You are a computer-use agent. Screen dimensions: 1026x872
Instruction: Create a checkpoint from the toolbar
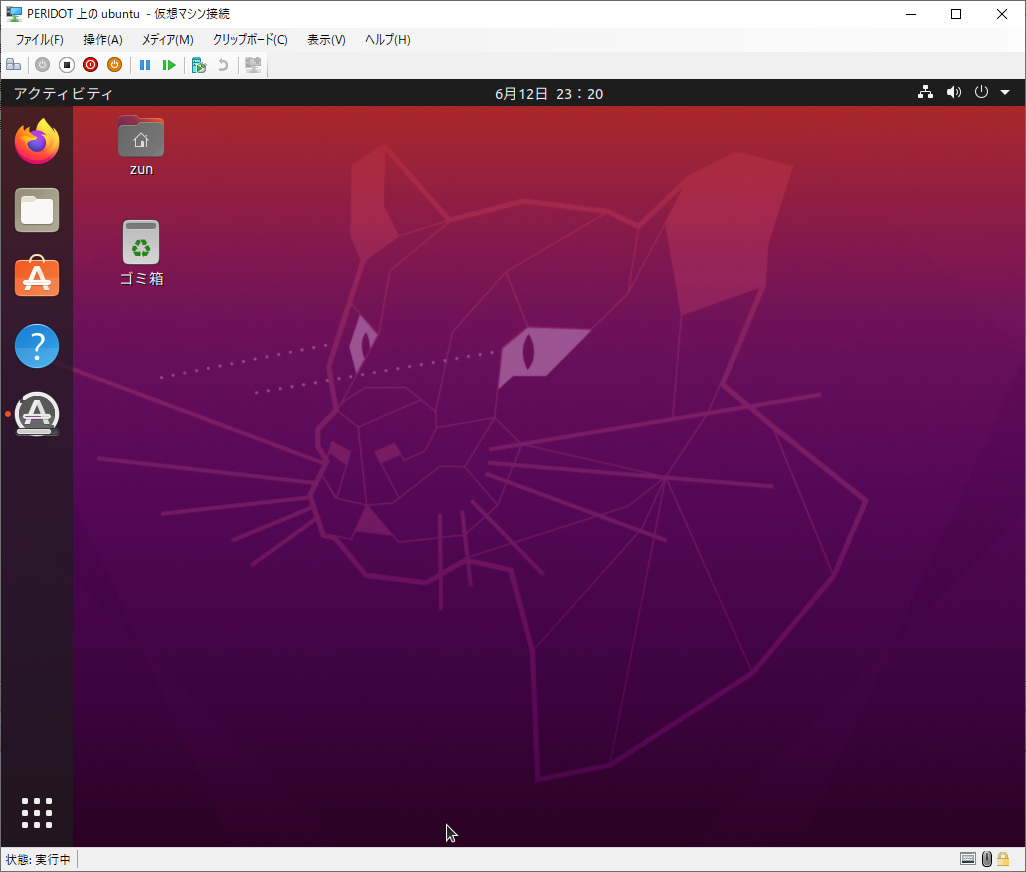click(199, 65)
